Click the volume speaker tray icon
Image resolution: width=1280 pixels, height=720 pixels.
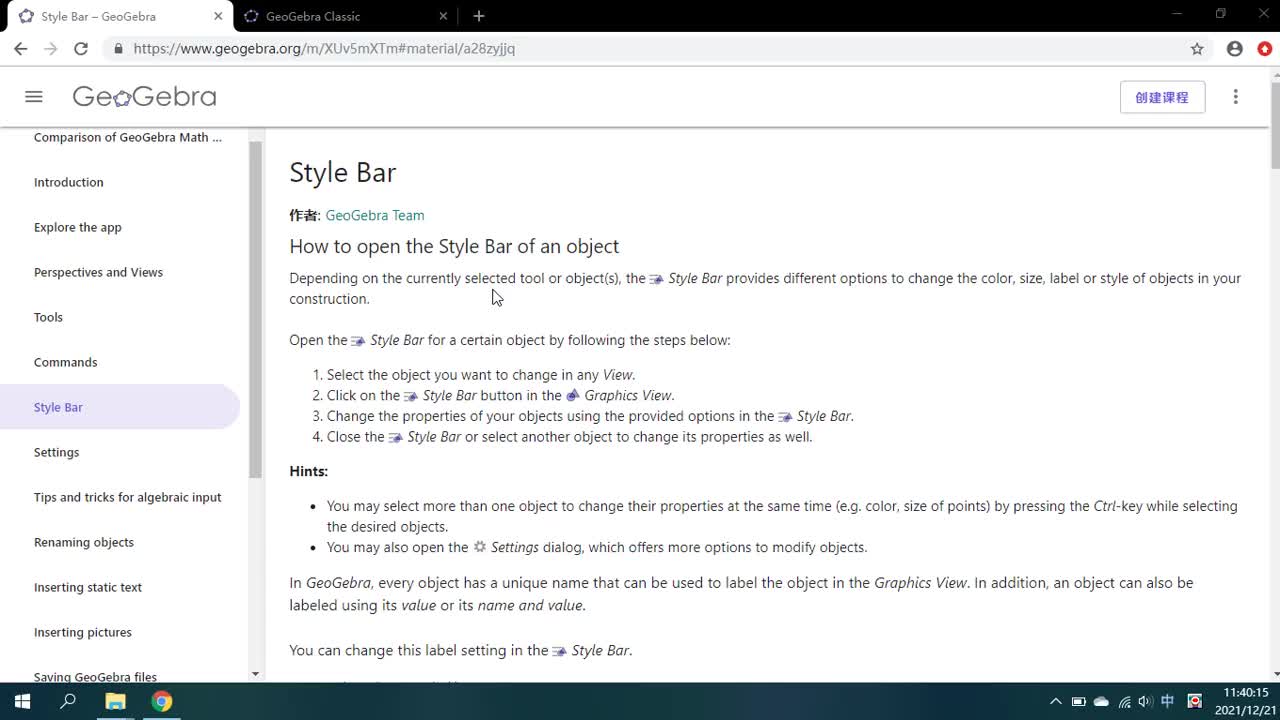(x=1145, y=702)
